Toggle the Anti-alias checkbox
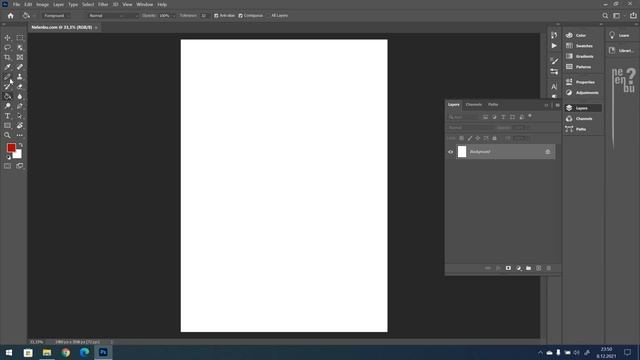The image size is (640, 360). pos(216,16)
